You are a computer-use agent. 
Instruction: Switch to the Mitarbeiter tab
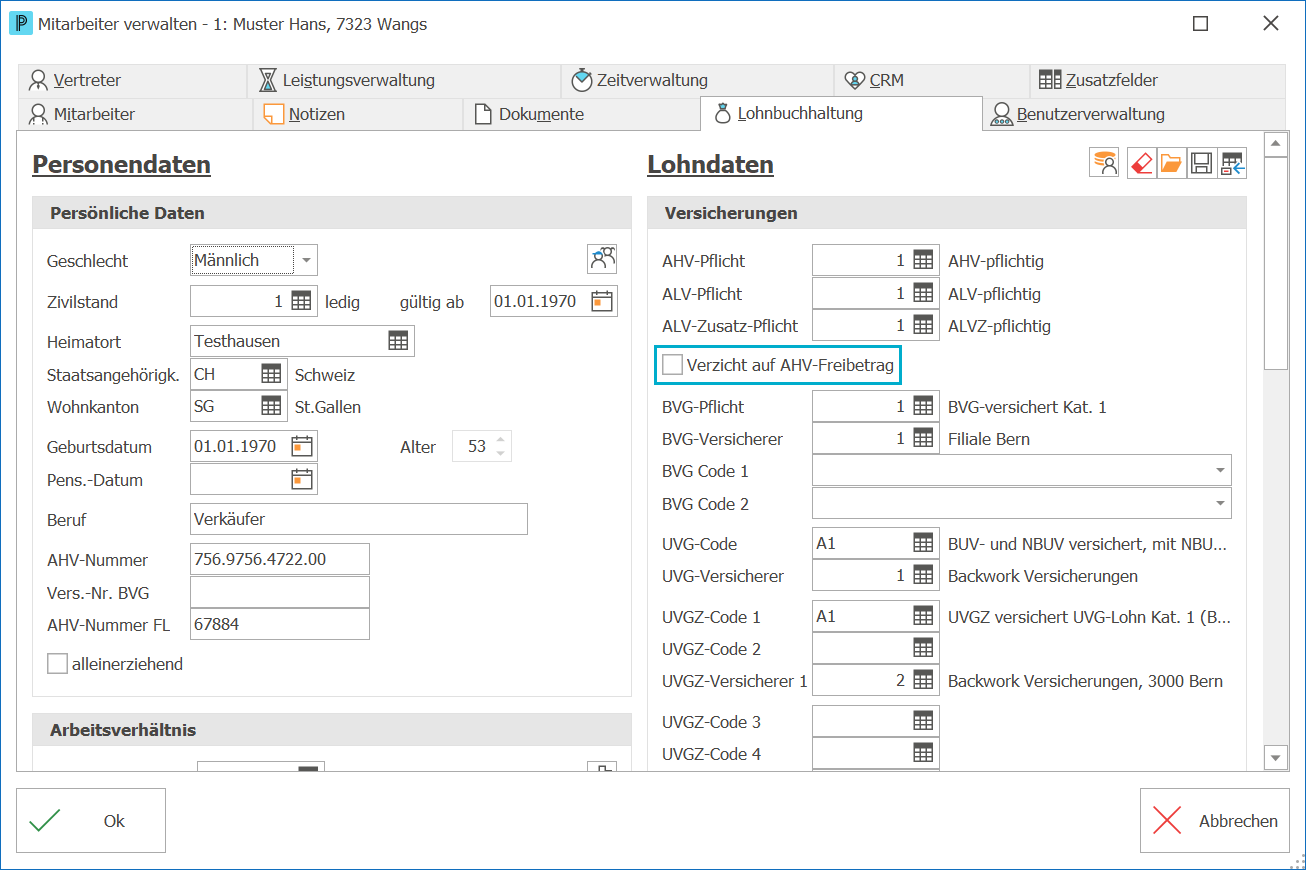(x=135, y=114)
